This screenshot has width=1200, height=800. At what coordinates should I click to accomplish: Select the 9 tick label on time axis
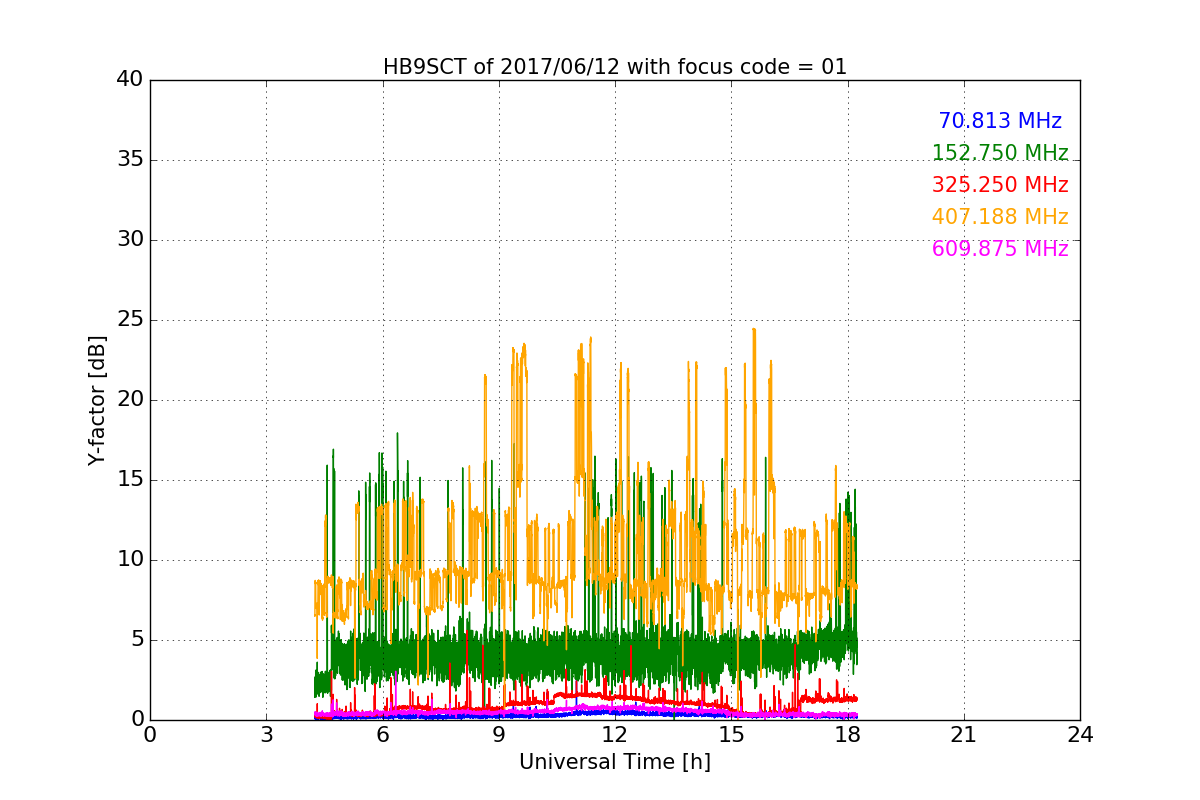click(498, 735)
